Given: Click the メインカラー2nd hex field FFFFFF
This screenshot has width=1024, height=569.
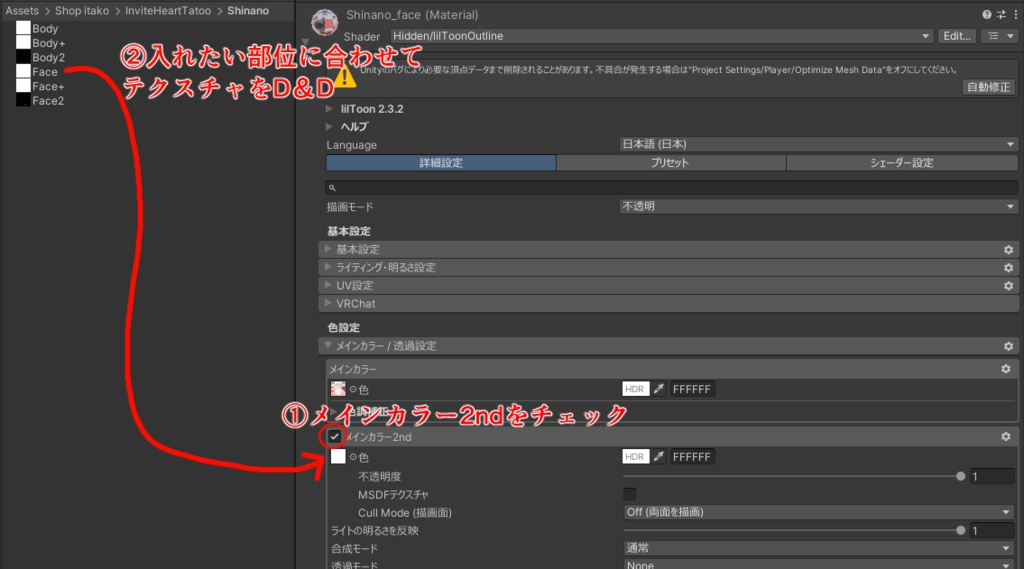Looking at the screenshot, I should pos(692,457).
